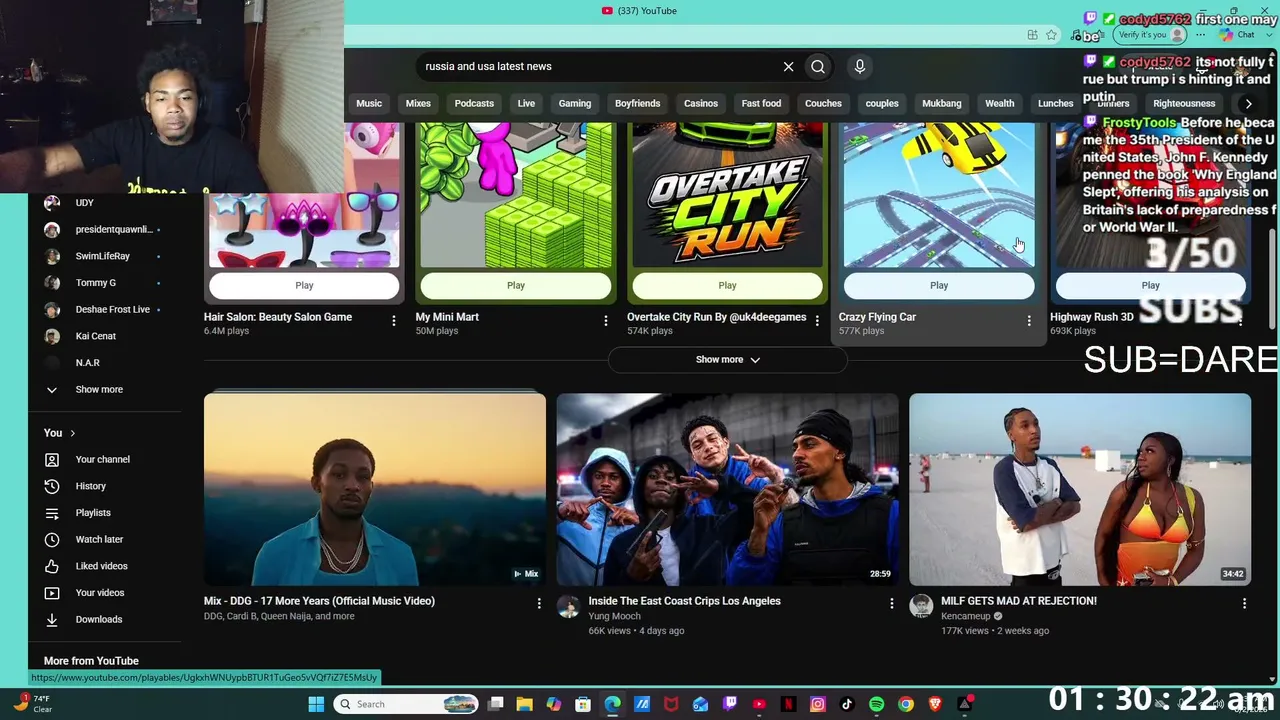
Task: Expand Show more under the games row
Action: pyautogui.click(x=727, y=360)
